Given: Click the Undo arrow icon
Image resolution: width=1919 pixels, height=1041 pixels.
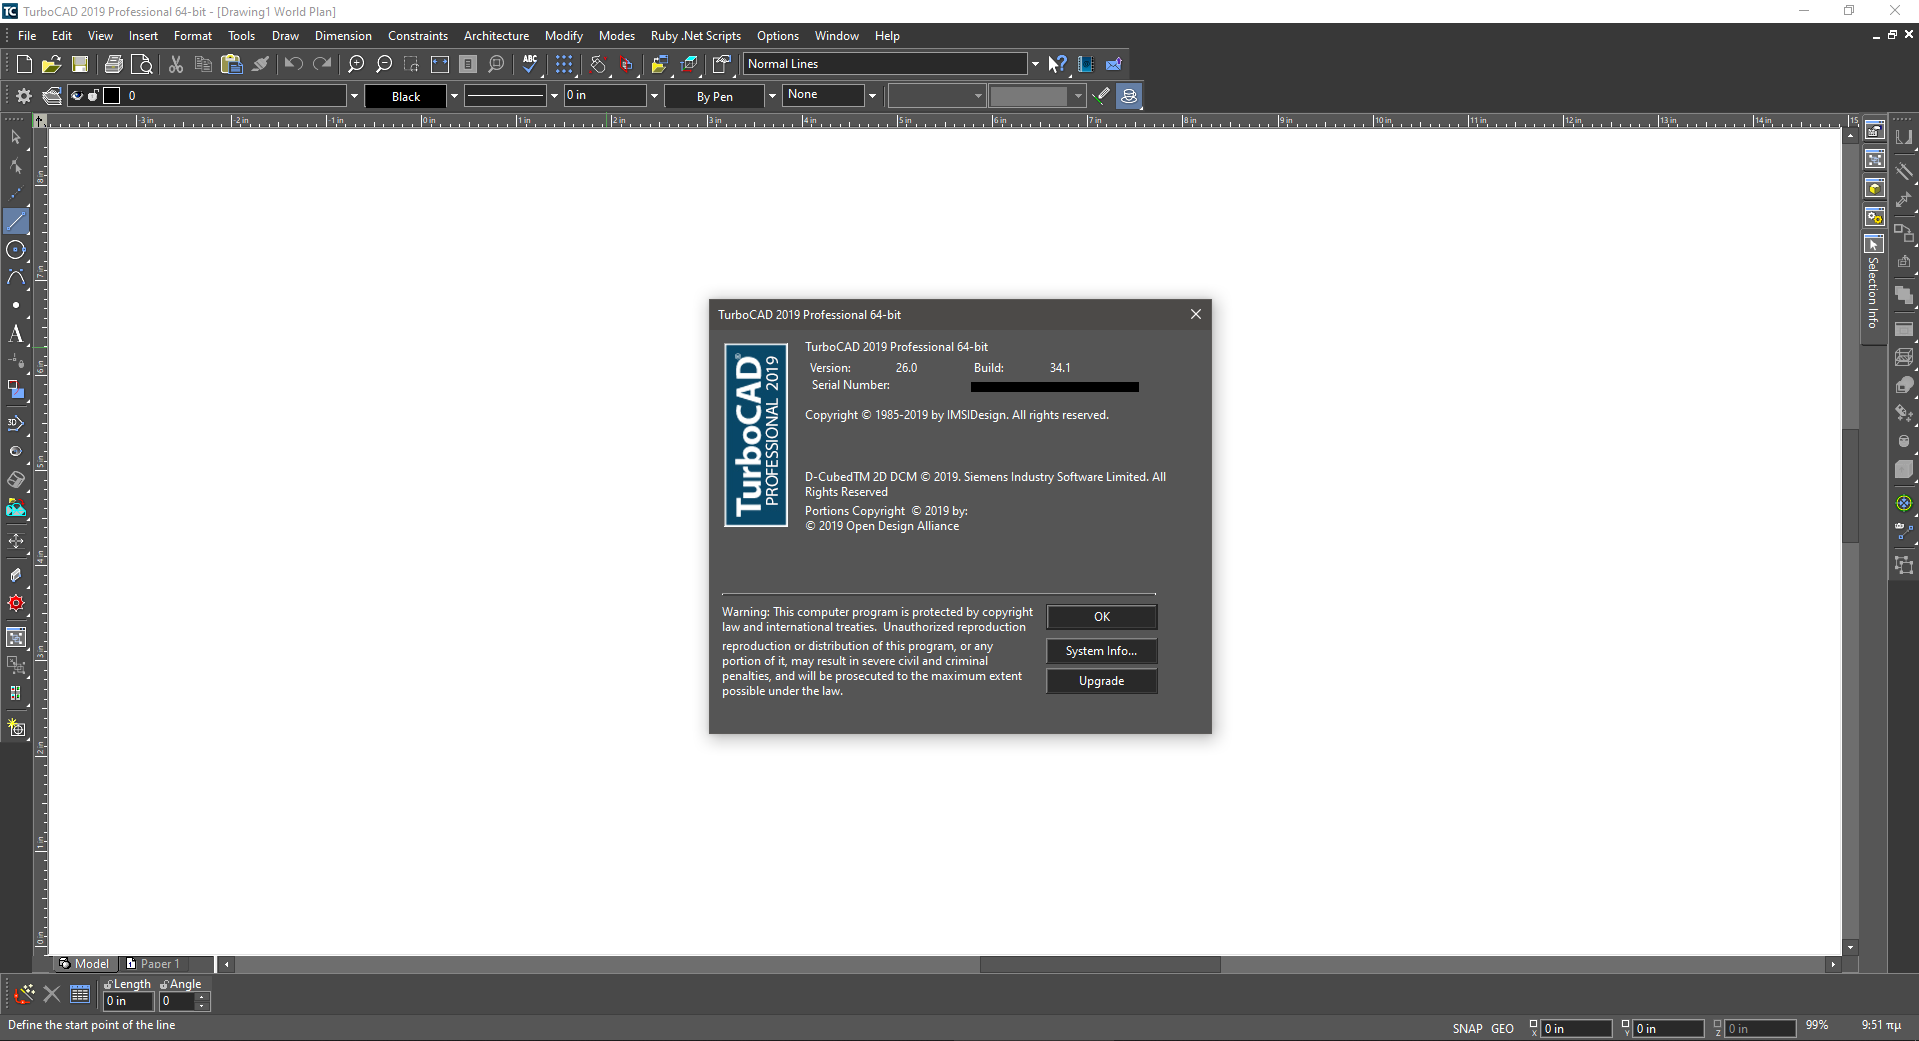Looking at the screenshot, I should [x=293, y=64].
